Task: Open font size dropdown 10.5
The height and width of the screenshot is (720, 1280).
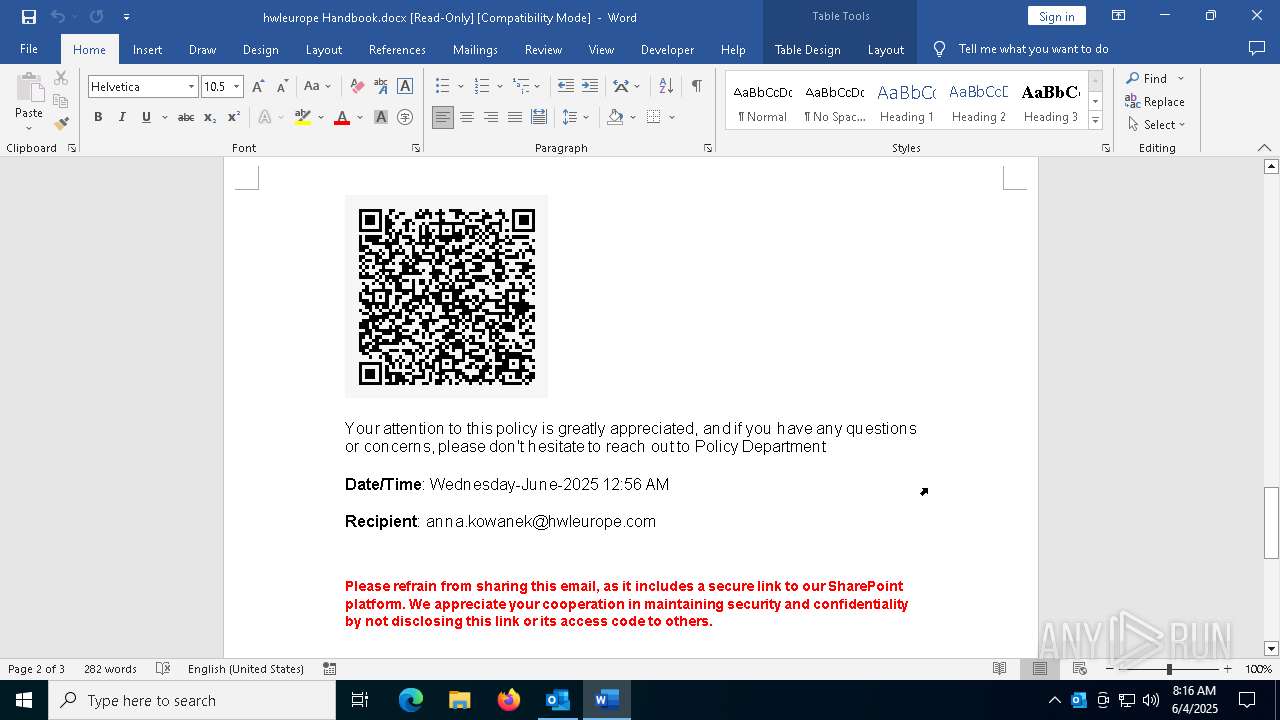Action: [x=237, y=86]
